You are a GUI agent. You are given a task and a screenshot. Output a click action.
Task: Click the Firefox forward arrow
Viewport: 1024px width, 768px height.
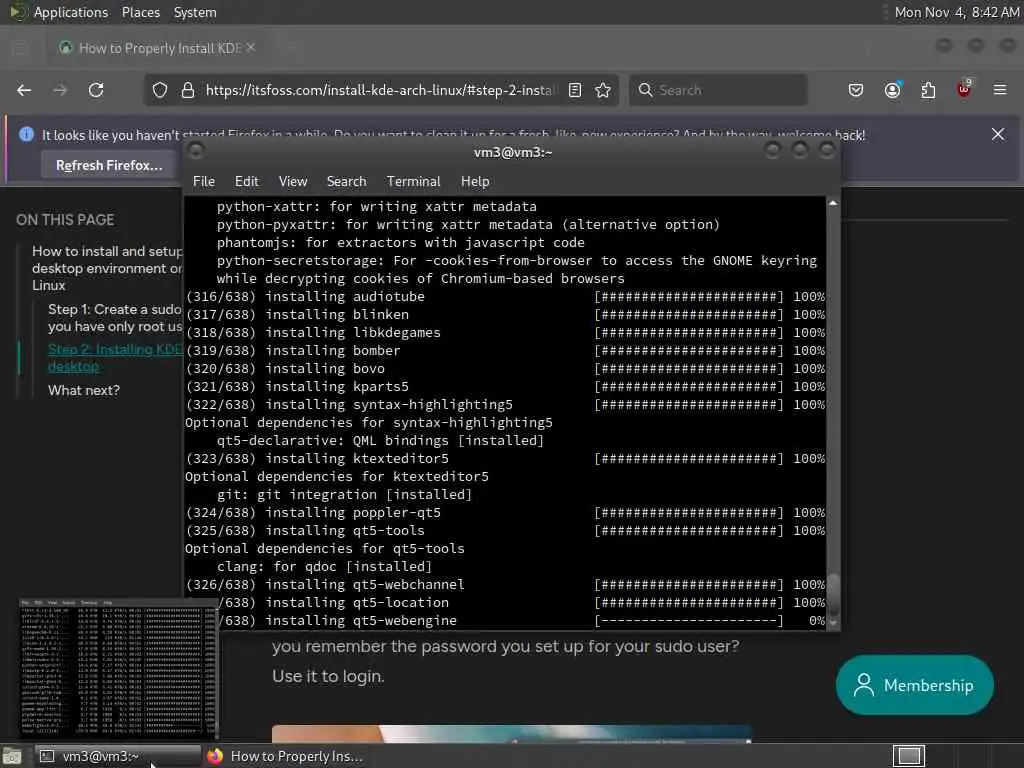[60, 90]
